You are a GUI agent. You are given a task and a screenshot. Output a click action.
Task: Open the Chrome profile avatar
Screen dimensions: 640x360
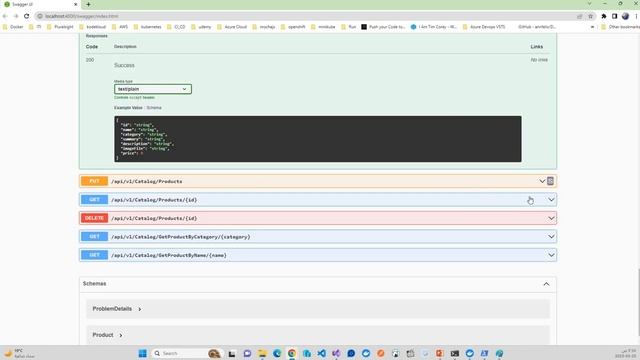click(x=625, y=16)
